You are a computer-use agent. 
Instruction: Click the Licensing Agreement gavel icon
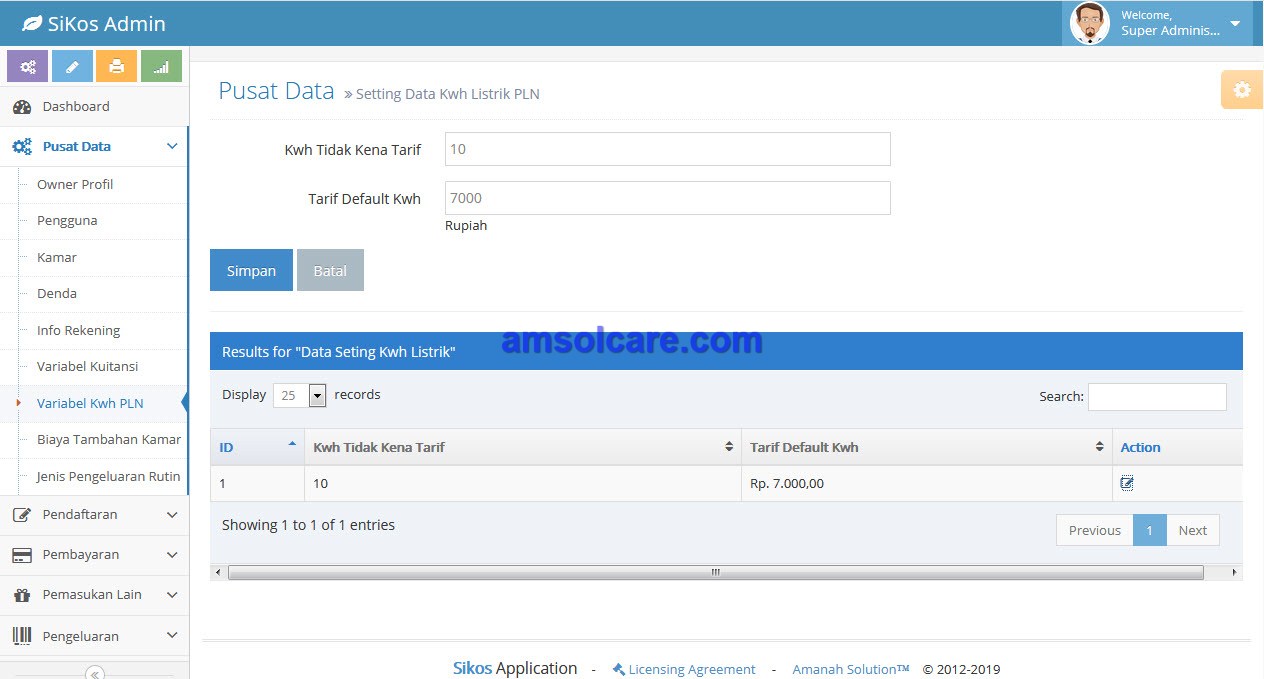click(619, 669)
